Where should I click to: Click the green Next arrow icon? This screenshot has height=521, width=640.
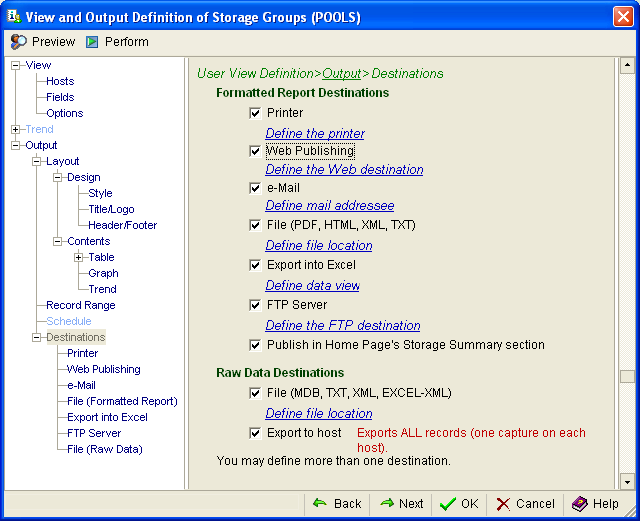[387, 503]
